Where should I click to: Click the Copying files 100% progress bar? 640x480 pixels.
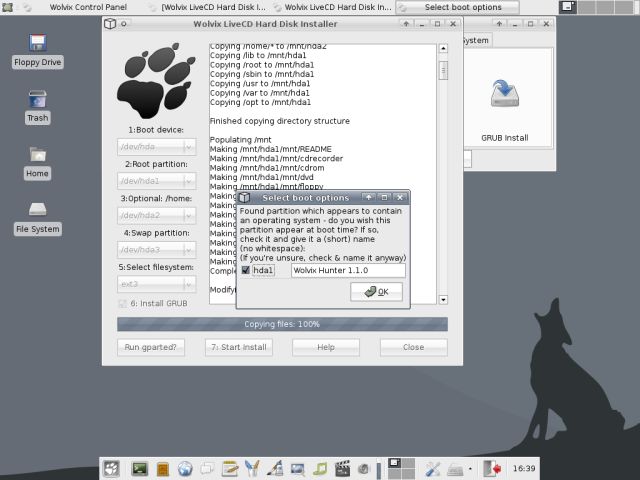[282, 324]
